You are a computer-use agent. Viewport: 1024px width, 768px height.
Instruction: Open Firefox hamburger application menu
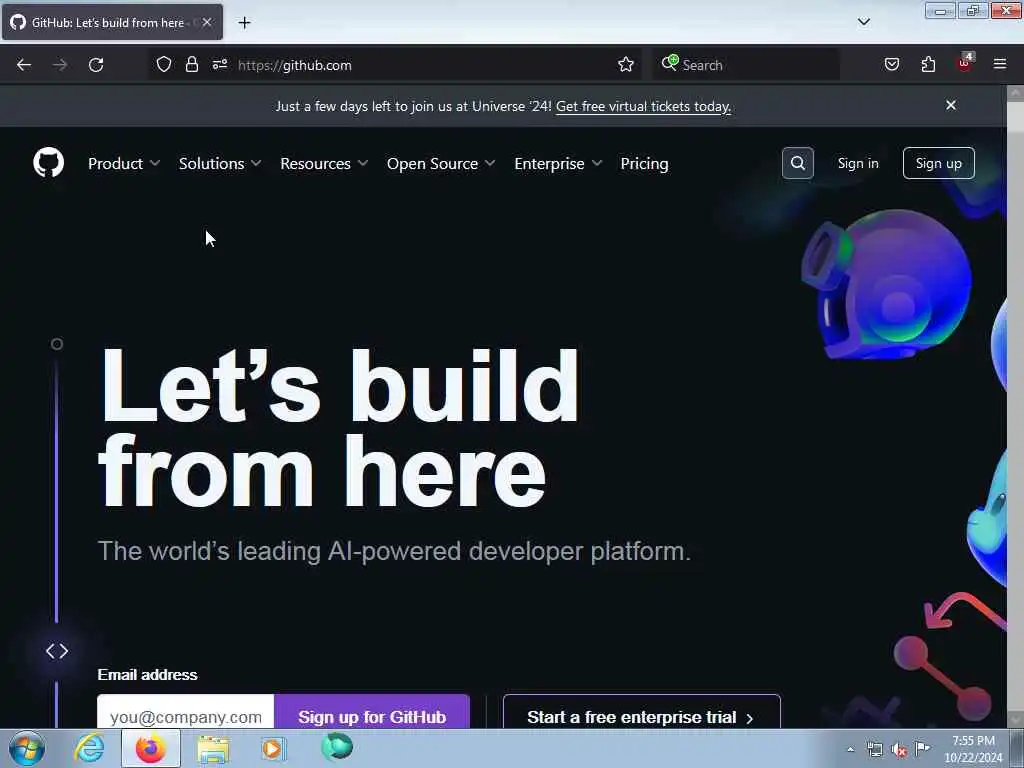(1000, 64)
